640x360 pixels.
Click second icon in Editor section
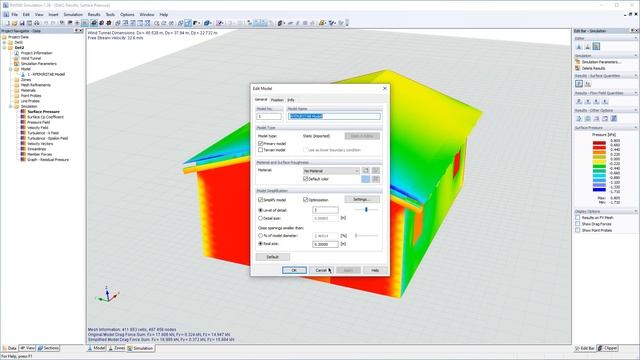[587, 47]
